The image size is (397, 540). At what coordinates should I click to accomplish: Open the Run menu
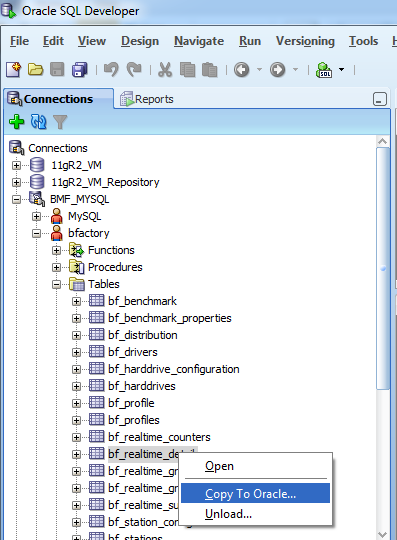pyautogui.click(x=250, y=41)
